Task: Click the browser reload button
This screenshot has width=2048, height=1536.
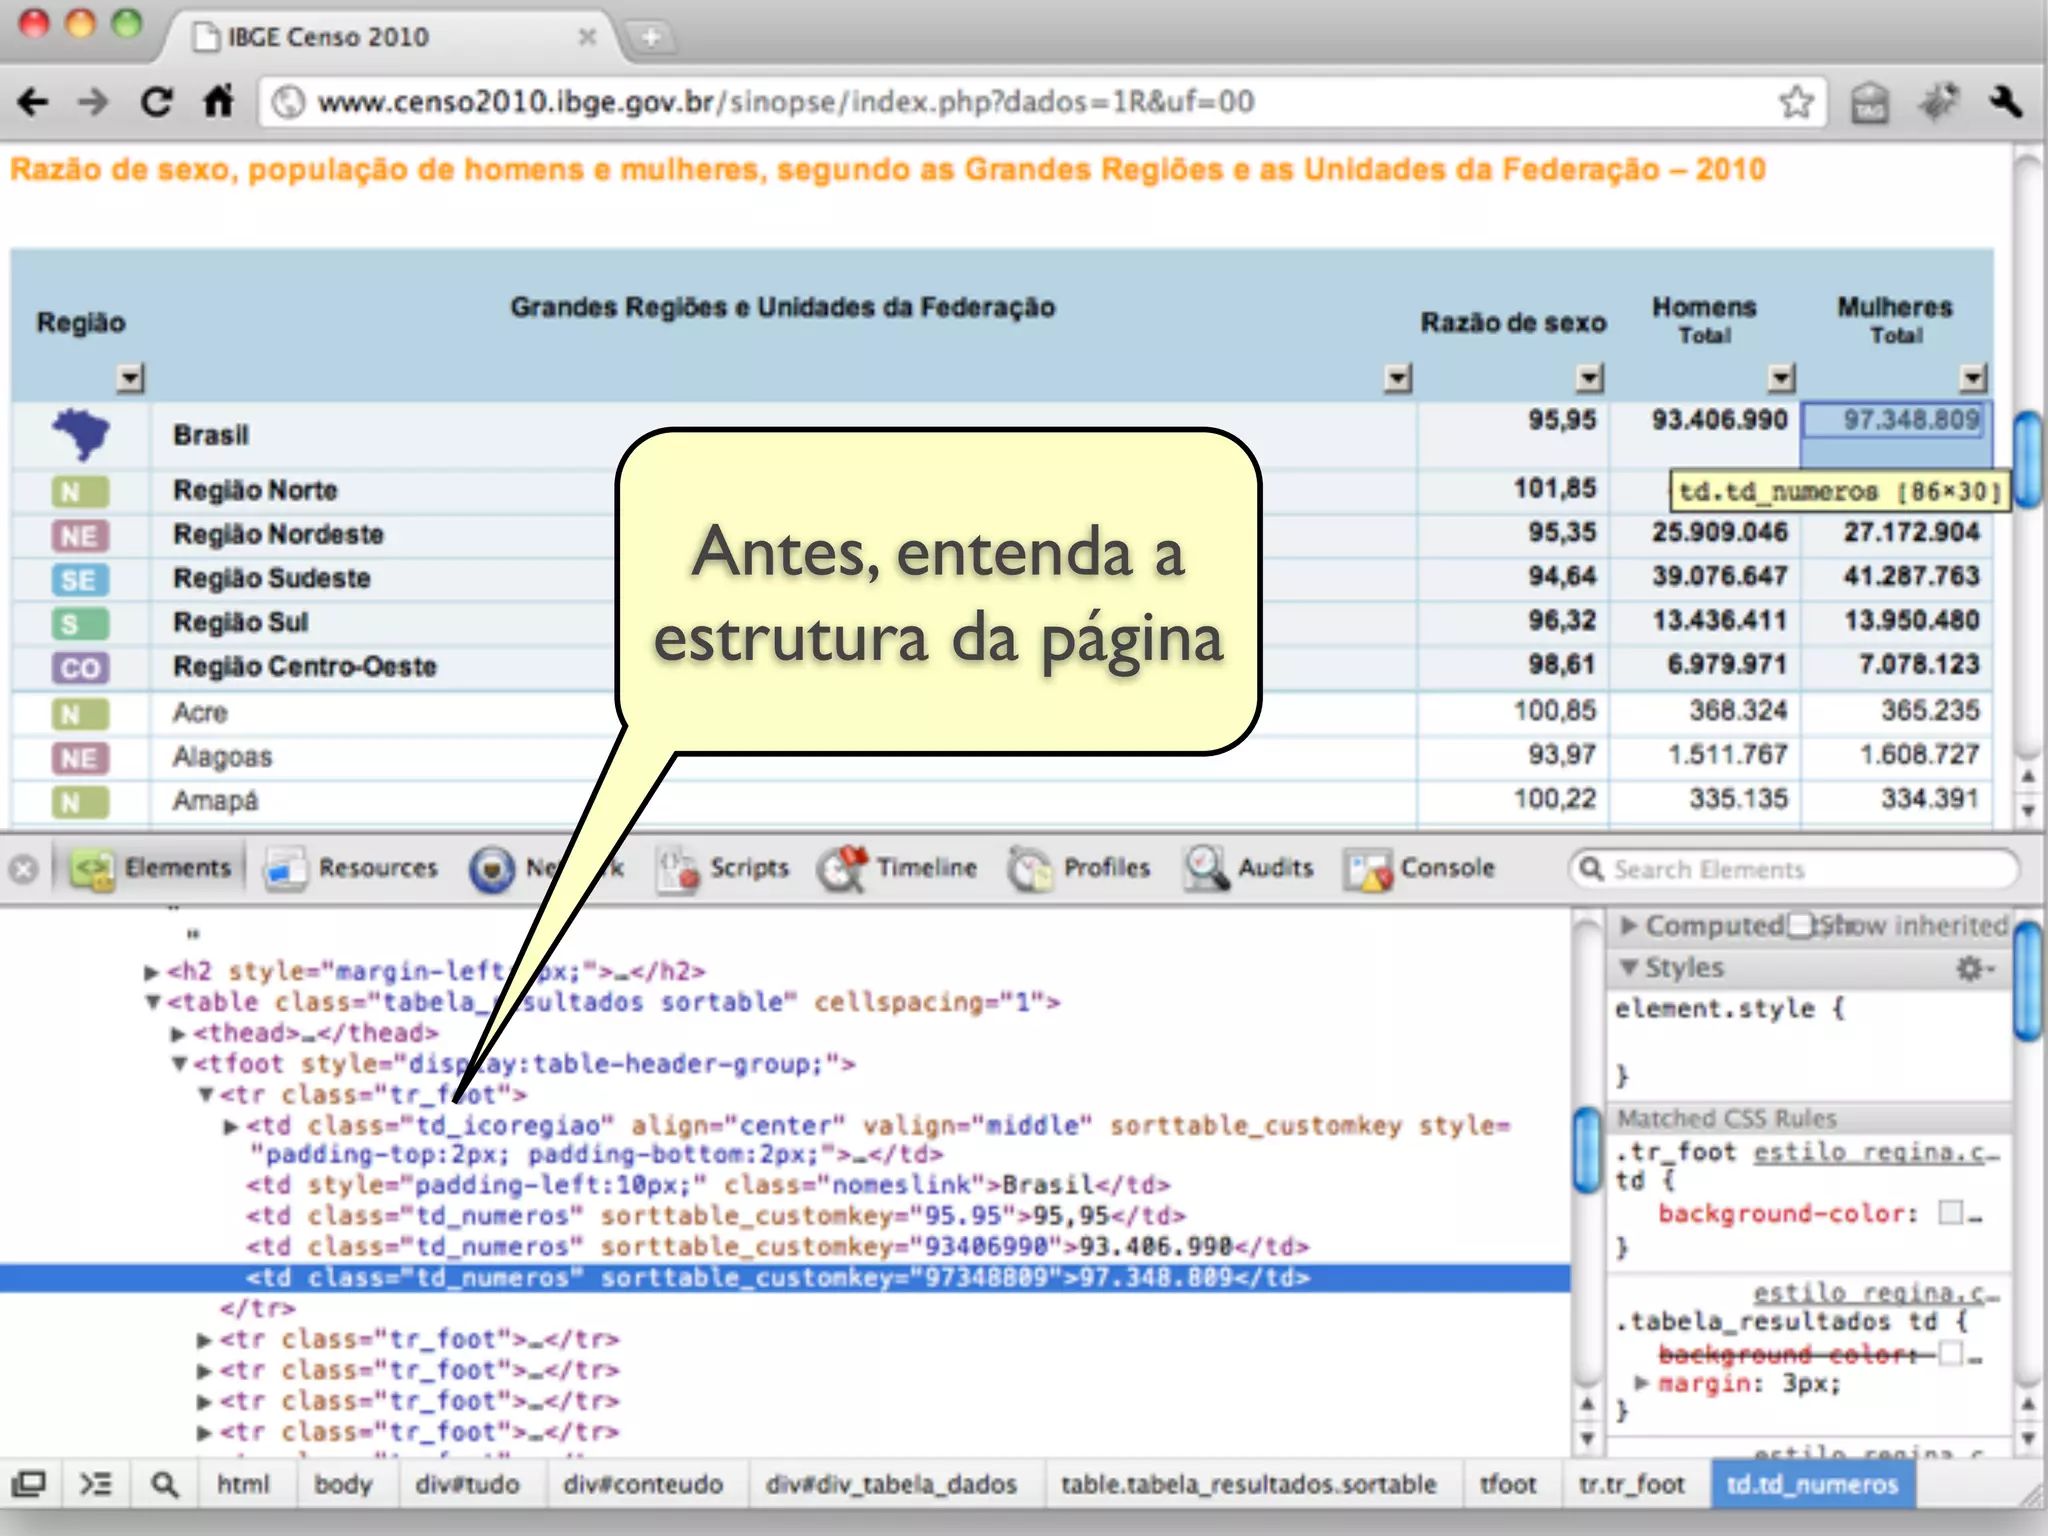Action: tap(155, 102)
